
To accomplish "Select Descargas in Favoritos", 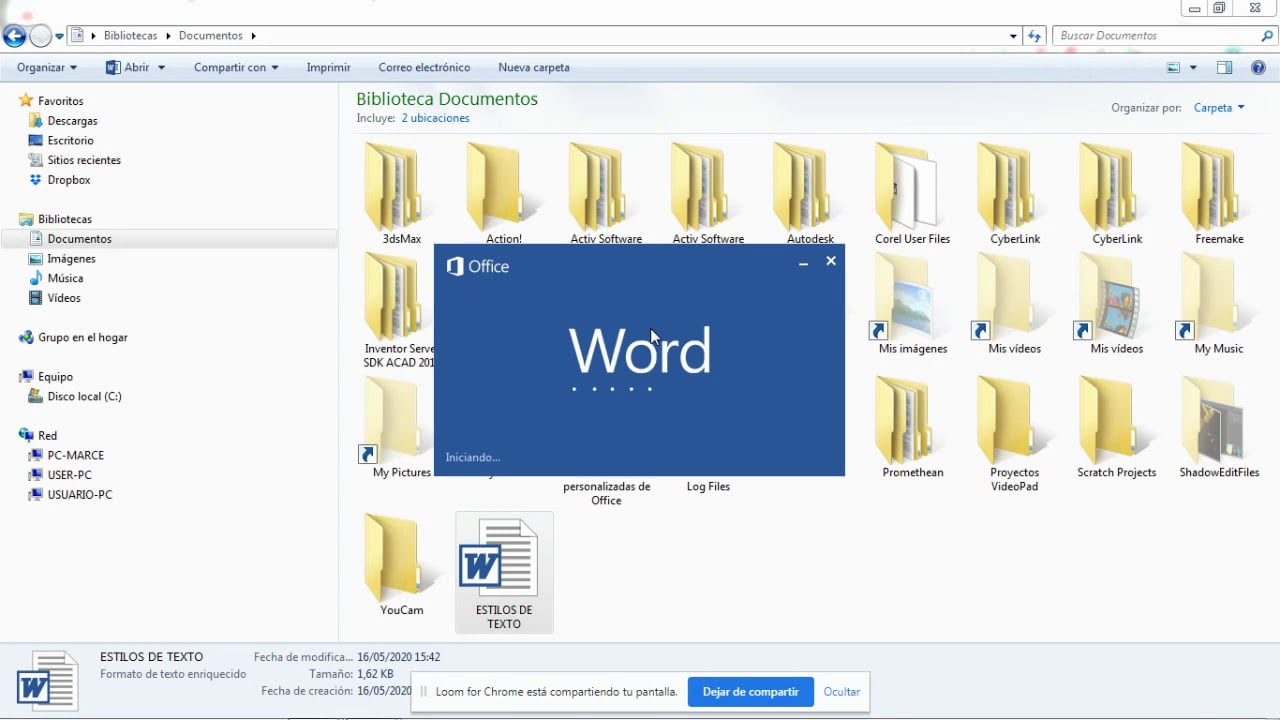I will (72, 121).
